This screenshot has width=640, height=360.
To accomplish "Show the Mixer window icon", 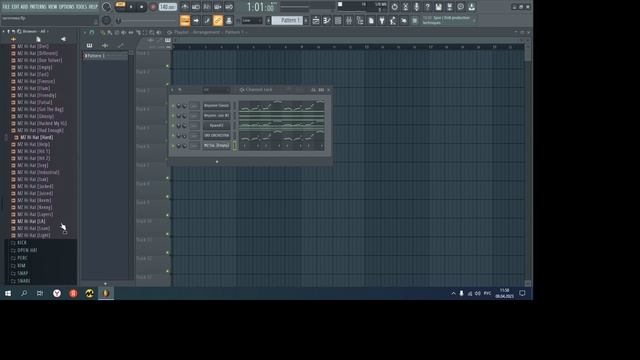I will click(349, 20).
